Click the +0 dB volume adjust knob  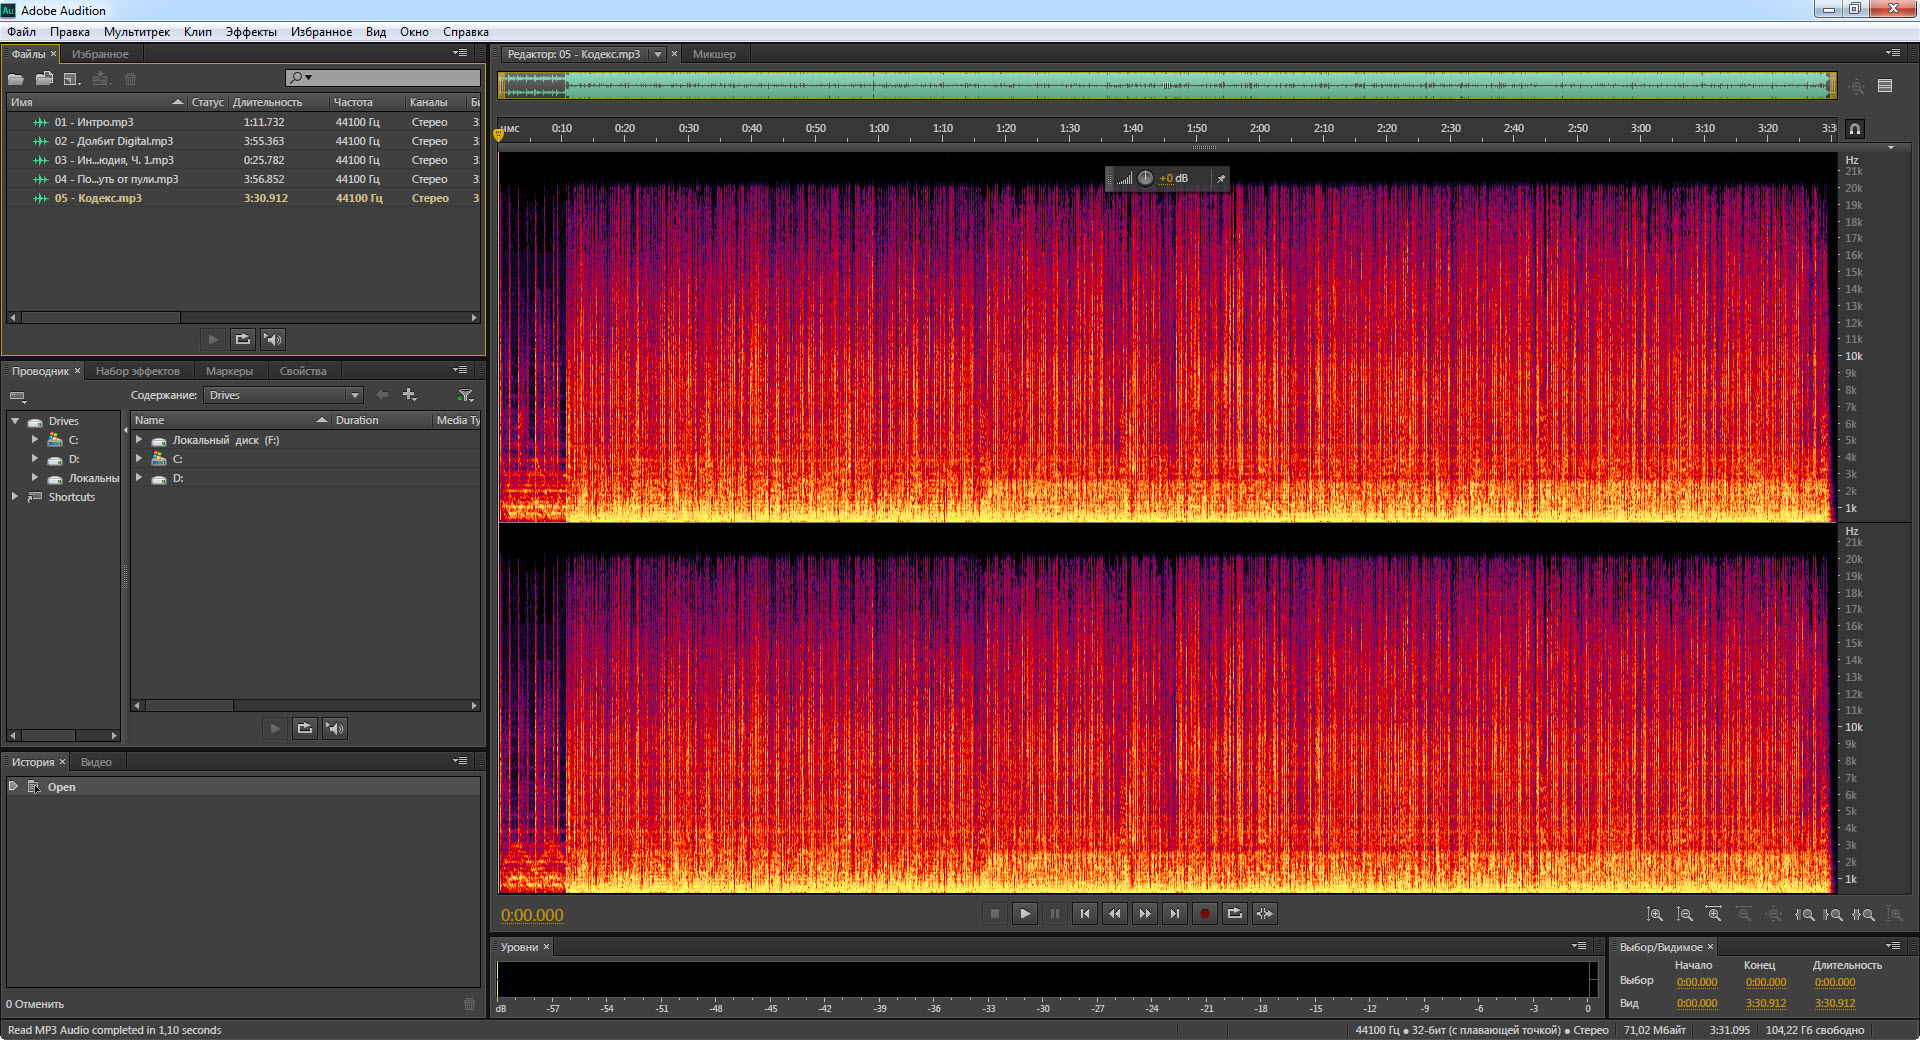click(x=1145, y=179)
